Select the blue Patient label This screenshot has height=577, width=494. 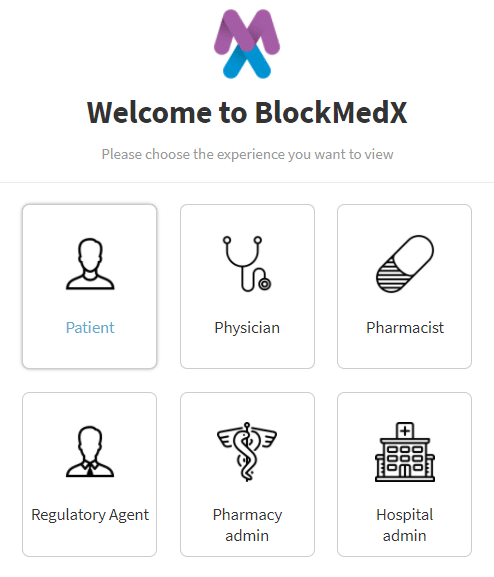[90, 328]
